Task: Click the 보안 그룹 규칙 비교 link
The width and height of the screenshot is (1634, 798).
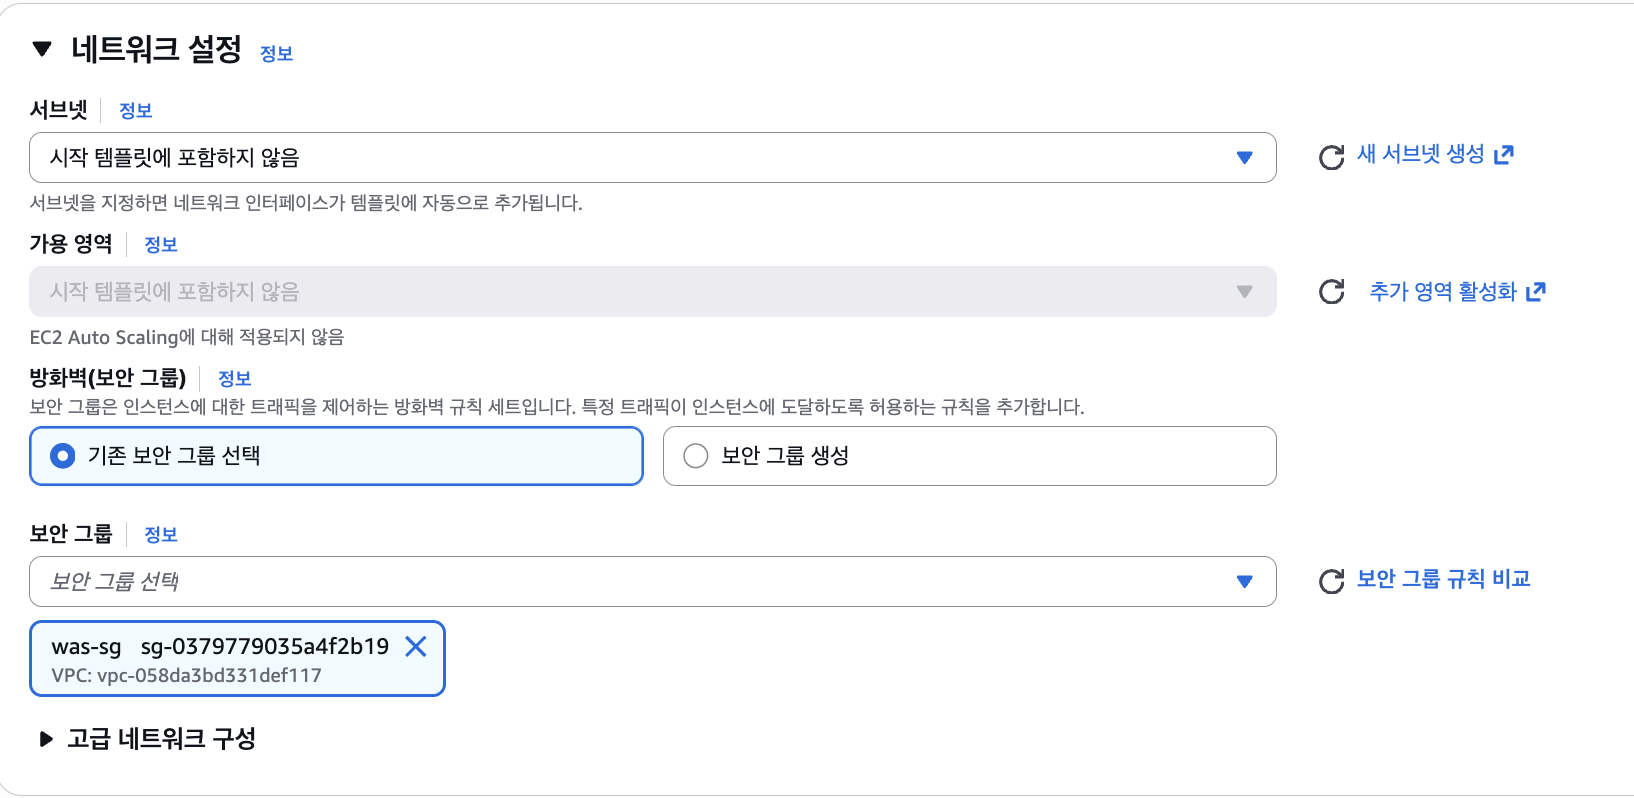Action: click(1443, 579)
